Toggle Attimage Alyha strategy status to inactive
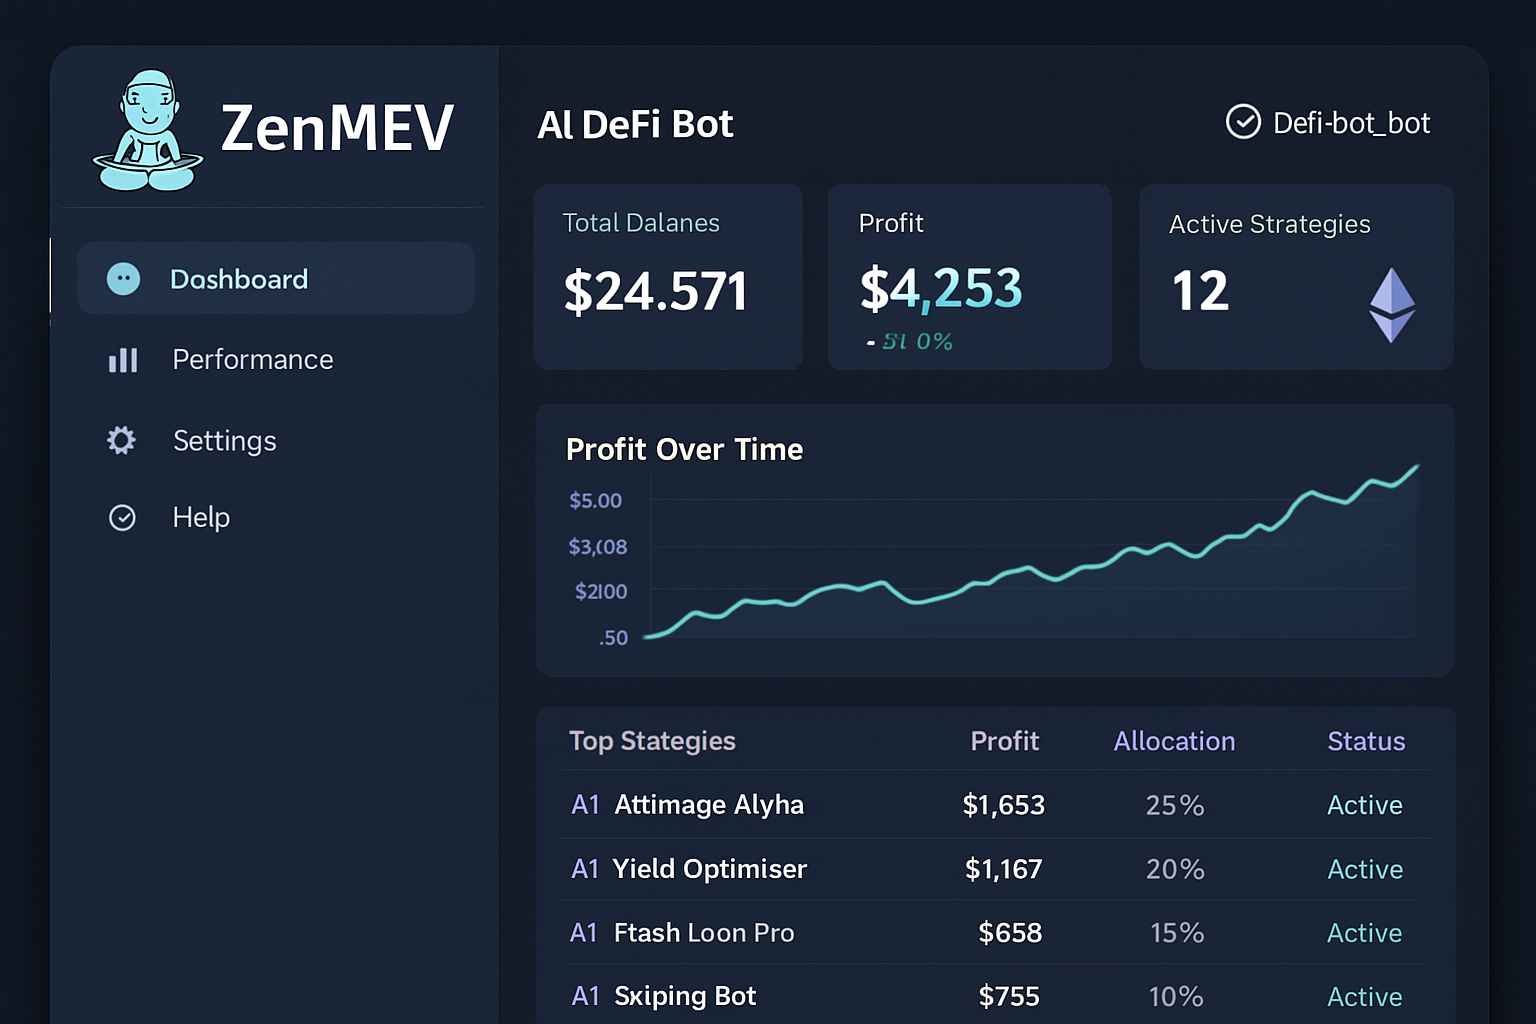Viewport: 1536px width, 1024px height. click(x=1365, y=805)
